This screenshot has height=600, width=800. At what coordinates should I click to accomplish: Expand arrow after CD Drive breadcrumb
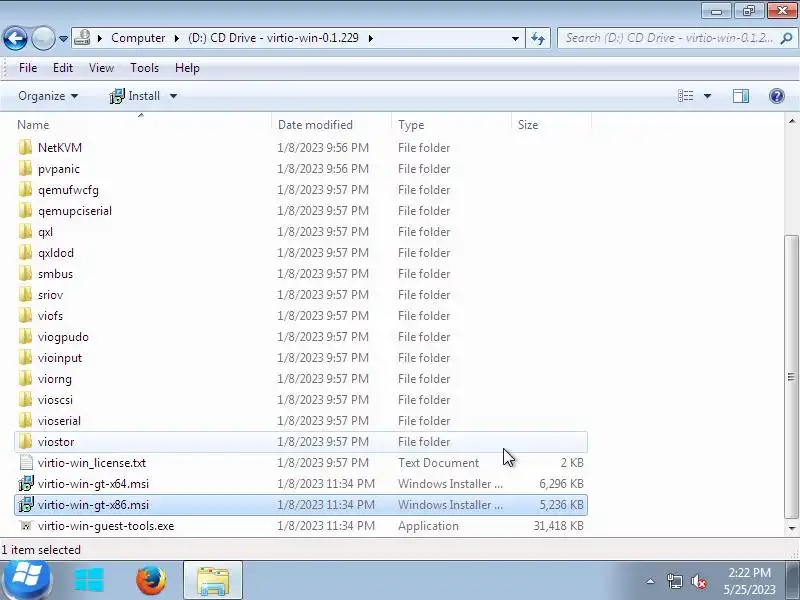[x=370, y=38]
